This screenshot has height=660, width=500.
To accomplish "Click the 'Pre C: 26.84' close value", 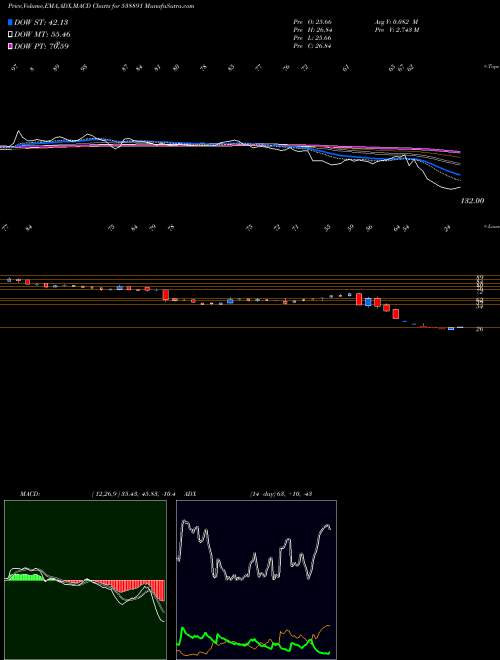I will [312, 46].
